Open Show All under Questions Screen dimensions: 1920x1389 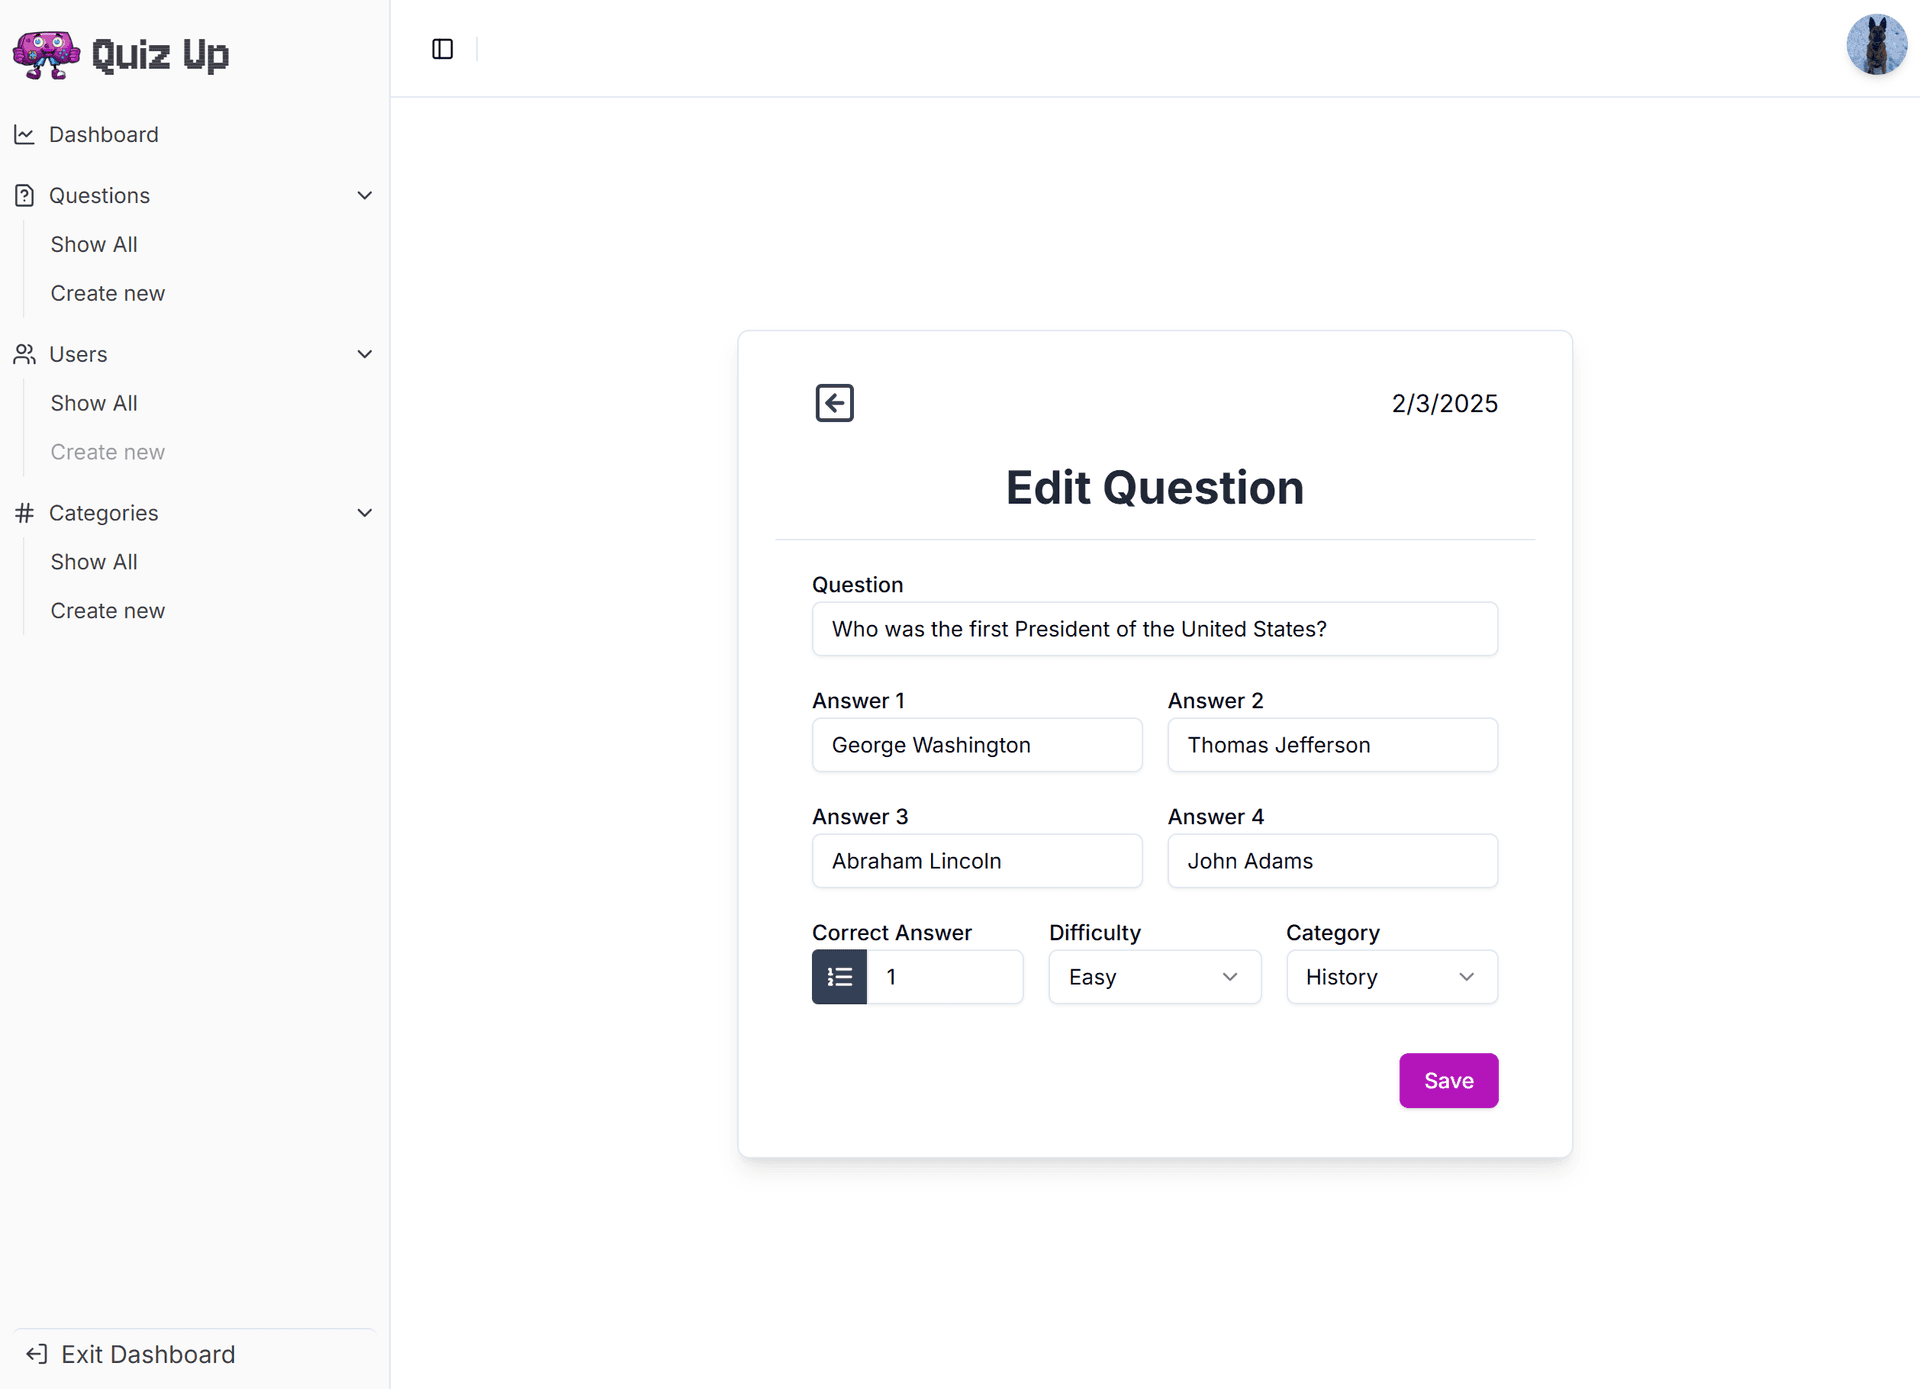[x=94, y=244]
